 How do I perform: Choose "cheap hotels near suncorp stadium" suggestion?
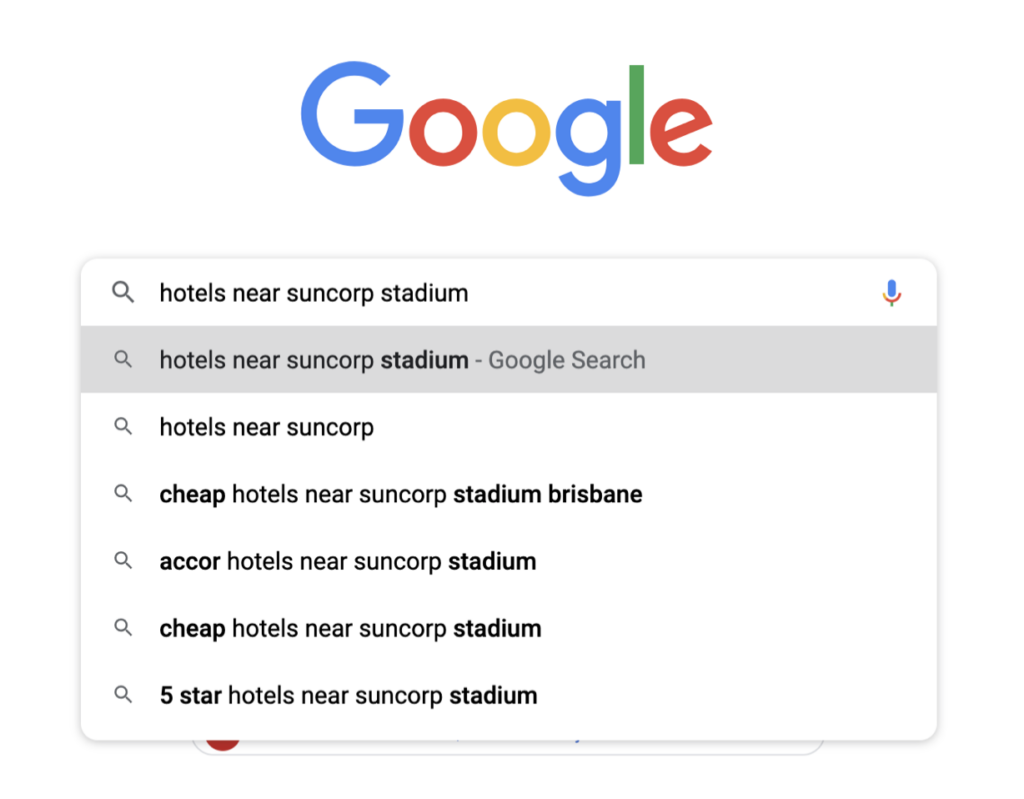350,628
